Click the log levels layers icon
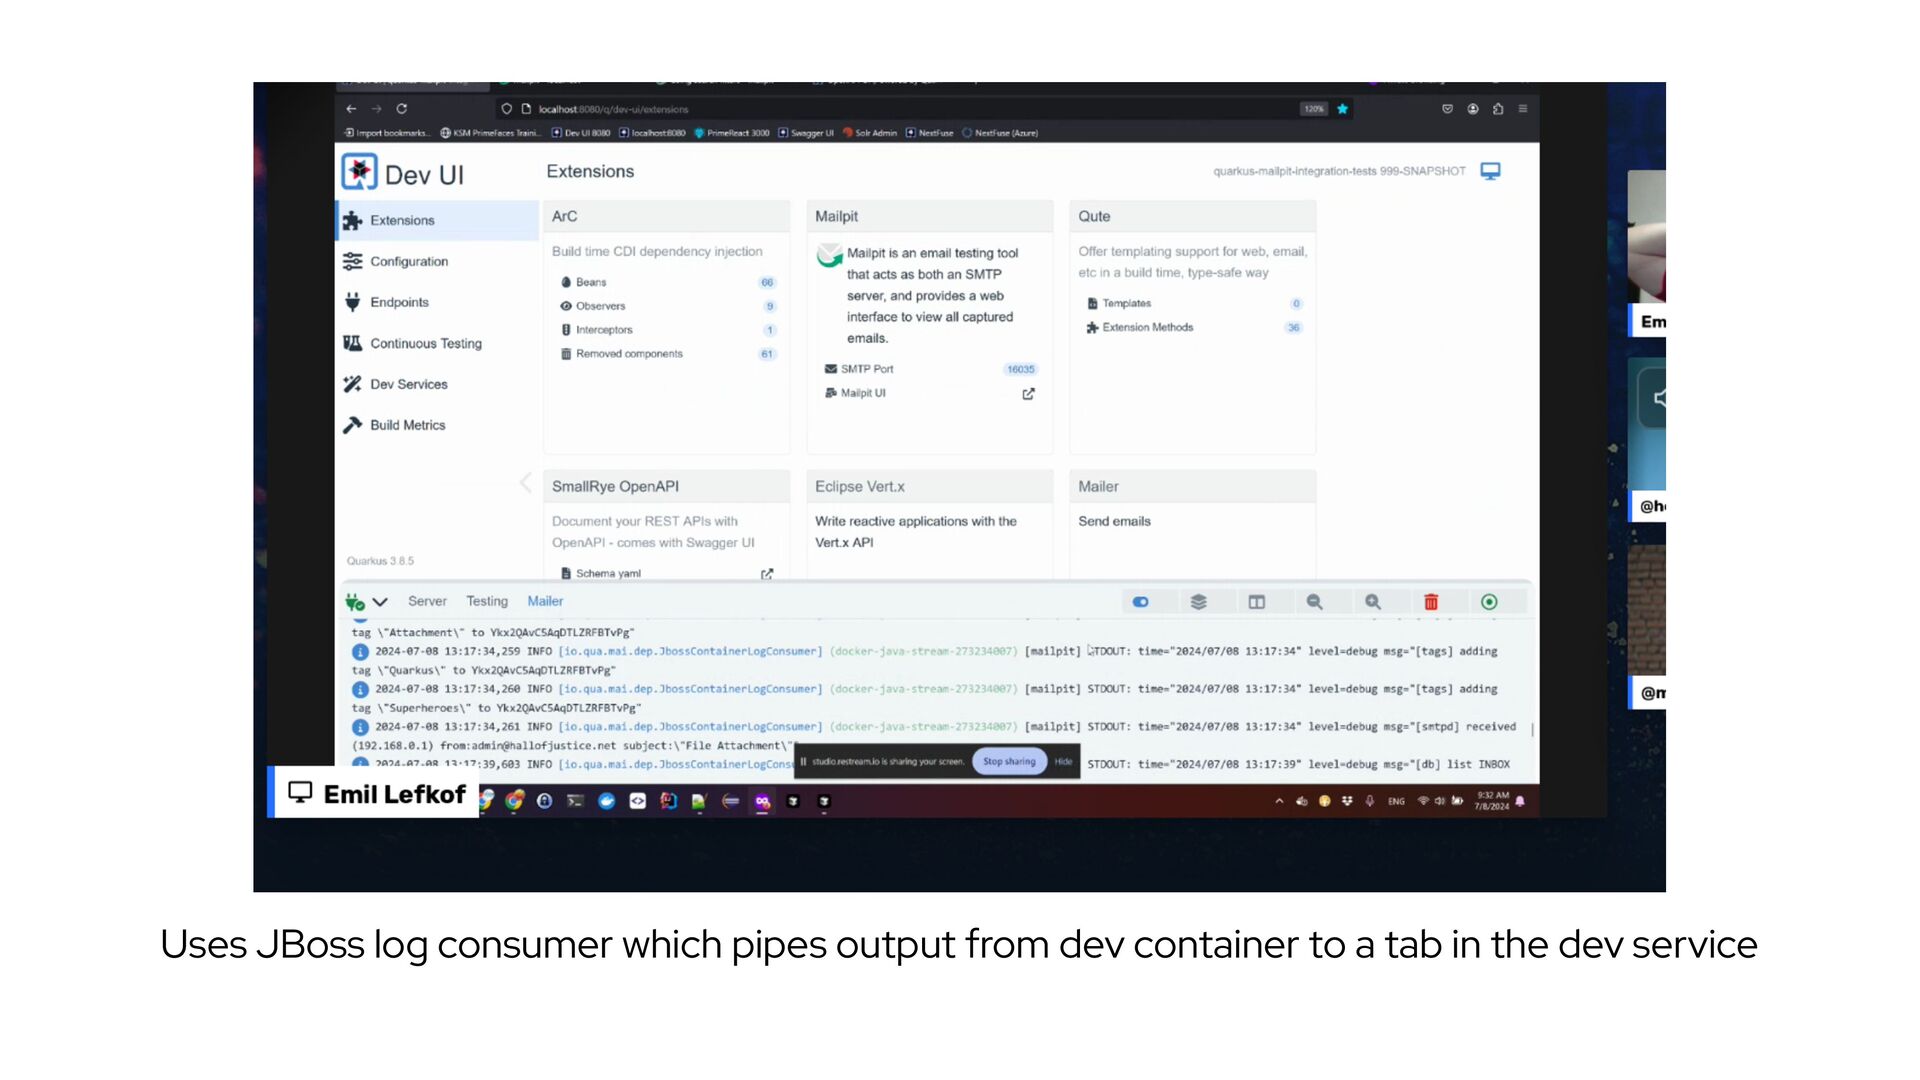The image size is (1920, 1080). coord(1198,602)
